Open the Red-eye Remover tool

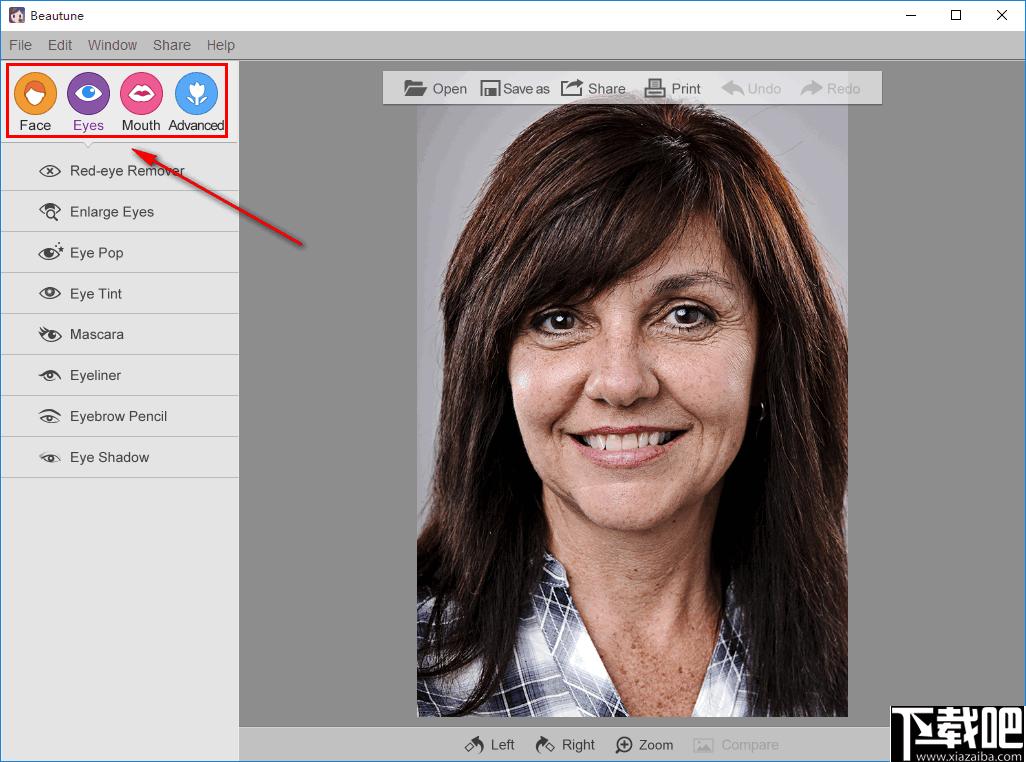(x=120, y=171)
